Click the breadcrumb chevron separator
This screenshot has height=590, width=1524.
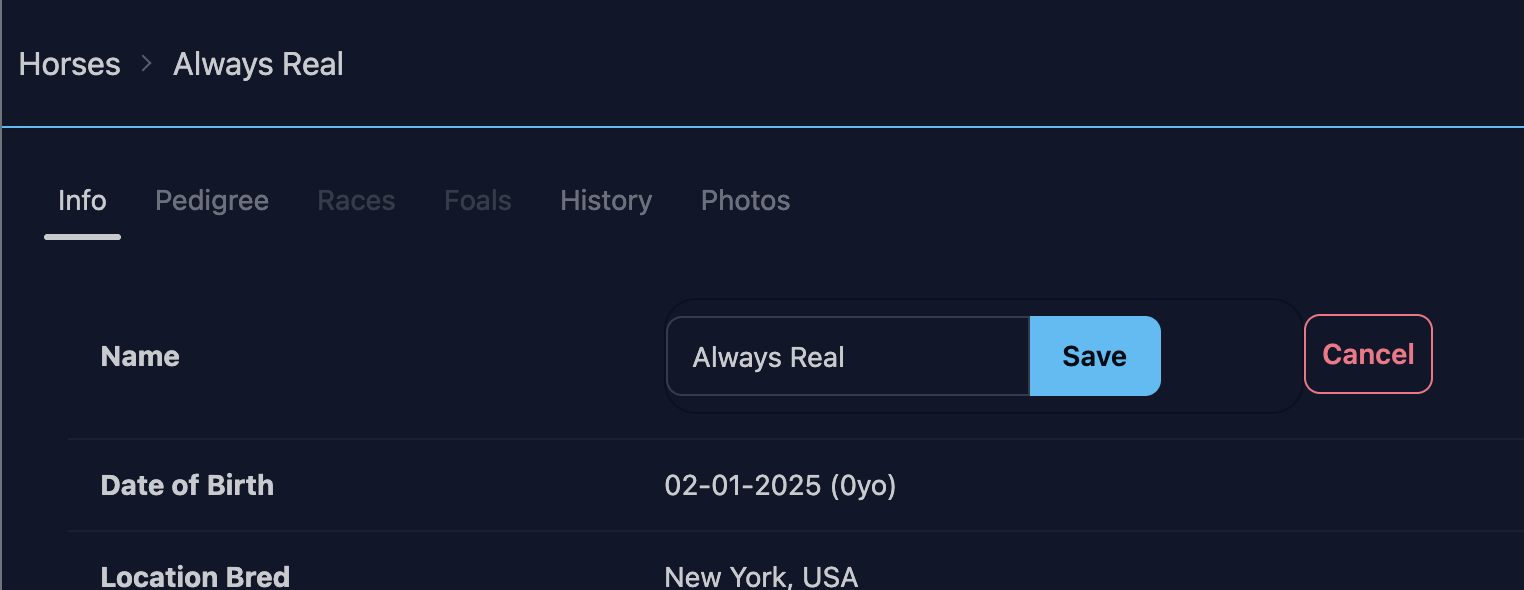point(147,64)
